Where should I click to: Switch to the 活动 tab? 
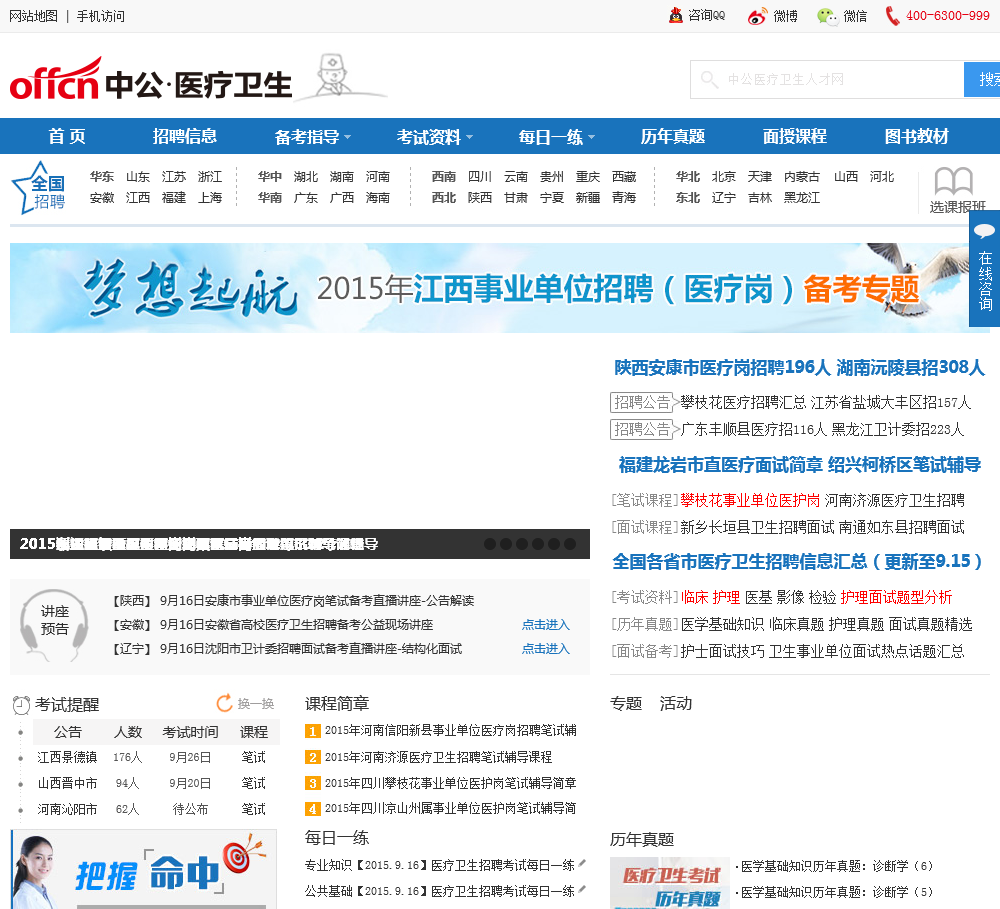pos(675,704)
